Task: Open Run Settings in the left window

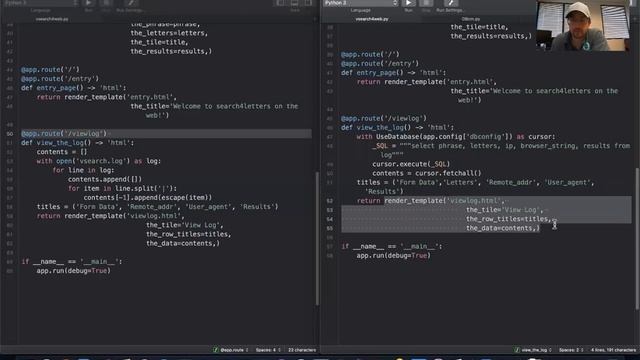Action: coord(131,3)
